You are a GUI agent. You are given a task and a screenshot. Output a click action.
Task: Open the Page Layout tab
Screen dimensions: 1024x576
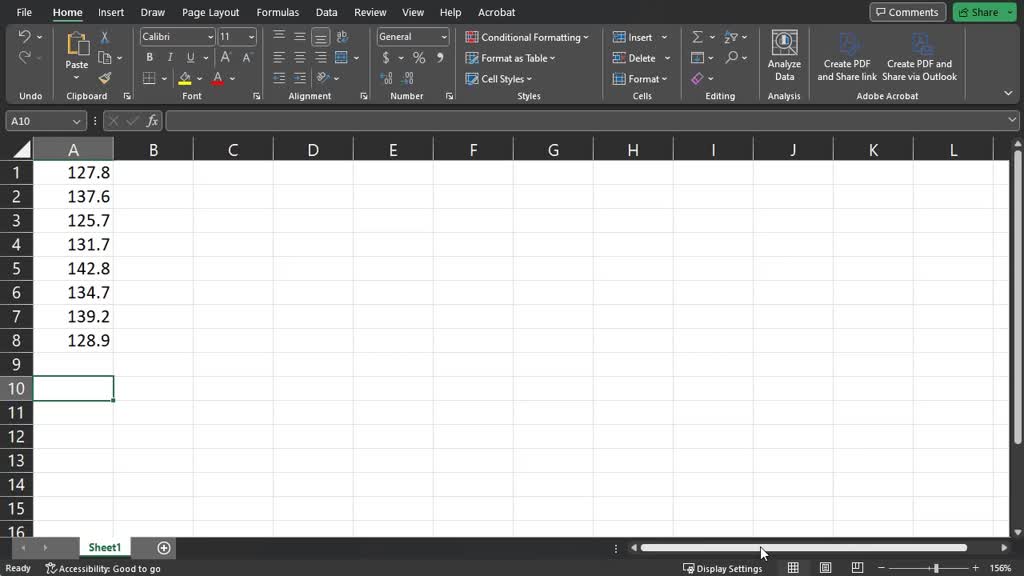click(x=210, y=12)
